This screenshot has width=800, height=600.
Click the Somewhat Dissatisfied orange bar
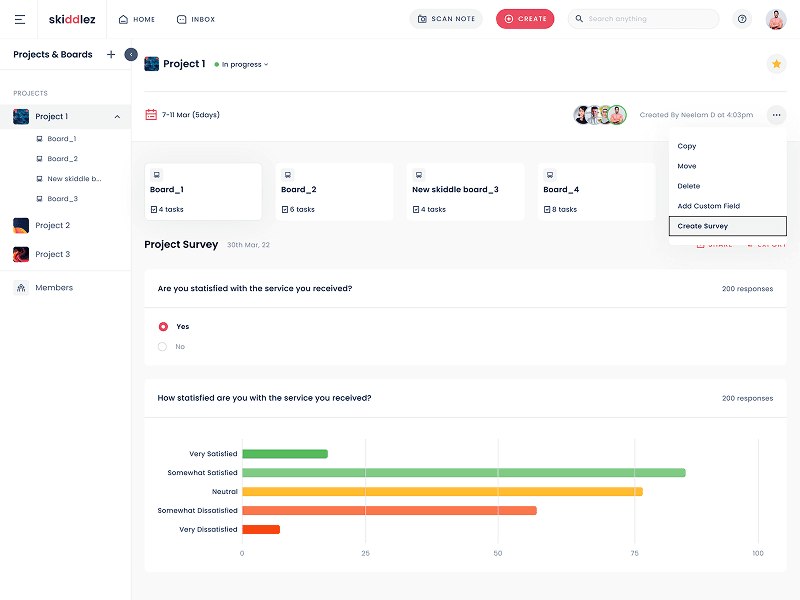coord(389,510)
